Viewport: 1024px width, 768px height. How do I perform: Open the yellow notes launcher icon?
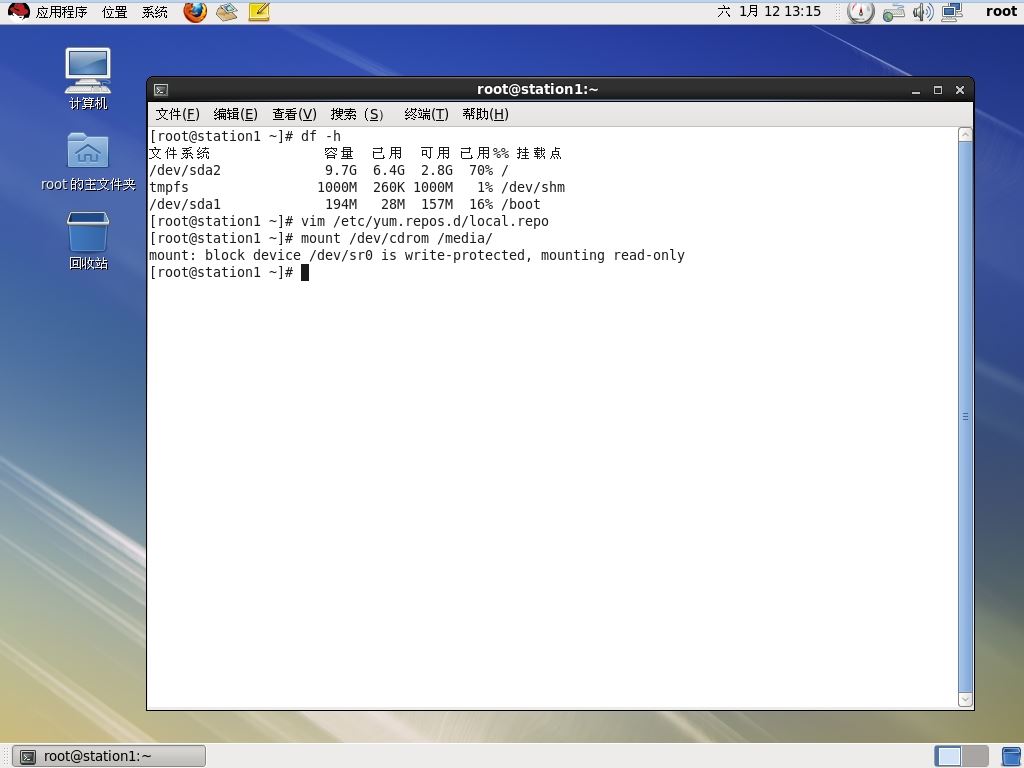tap(259, 12)
